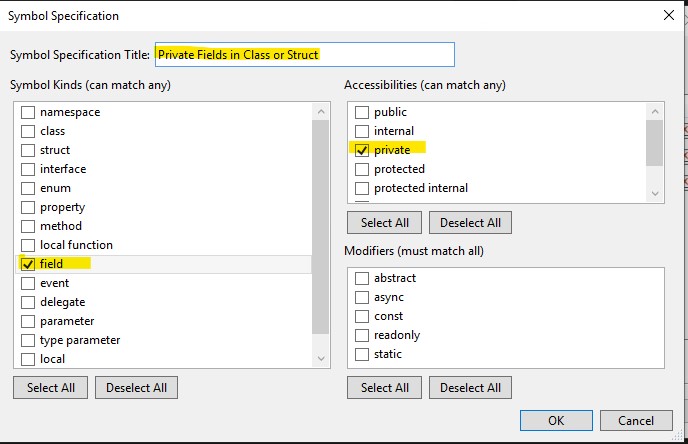Enable the static modifier checkbox

(x=362, y=354)
